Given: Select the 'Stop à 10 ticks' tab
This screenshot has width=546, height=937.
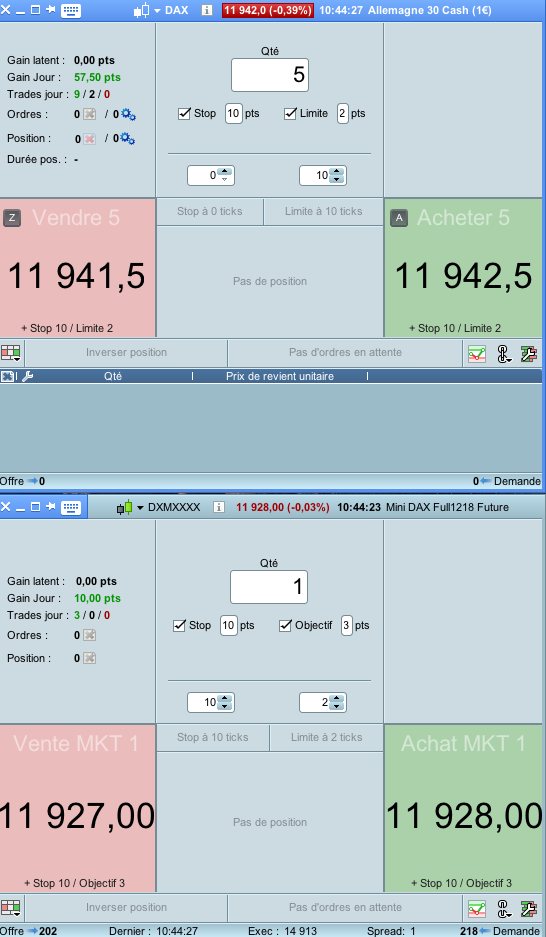Looking at the screenshot, I should coord(213,738).
